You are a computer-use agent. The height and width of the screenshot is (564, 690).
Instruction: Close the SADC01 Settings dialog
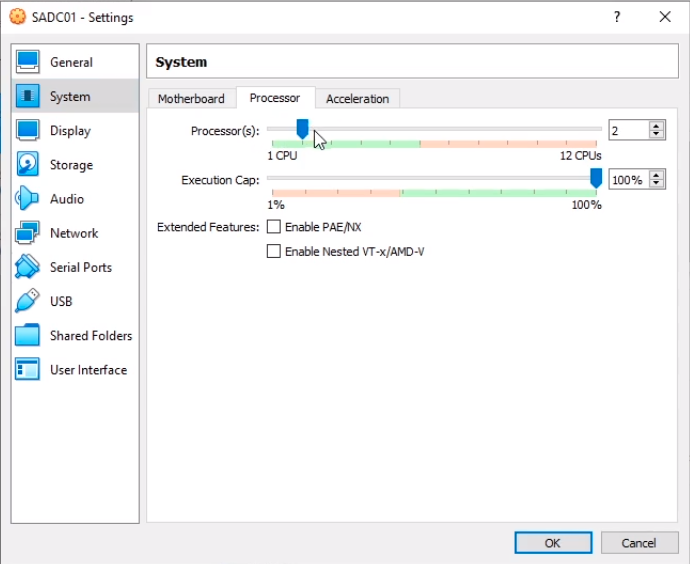[665, 17]
